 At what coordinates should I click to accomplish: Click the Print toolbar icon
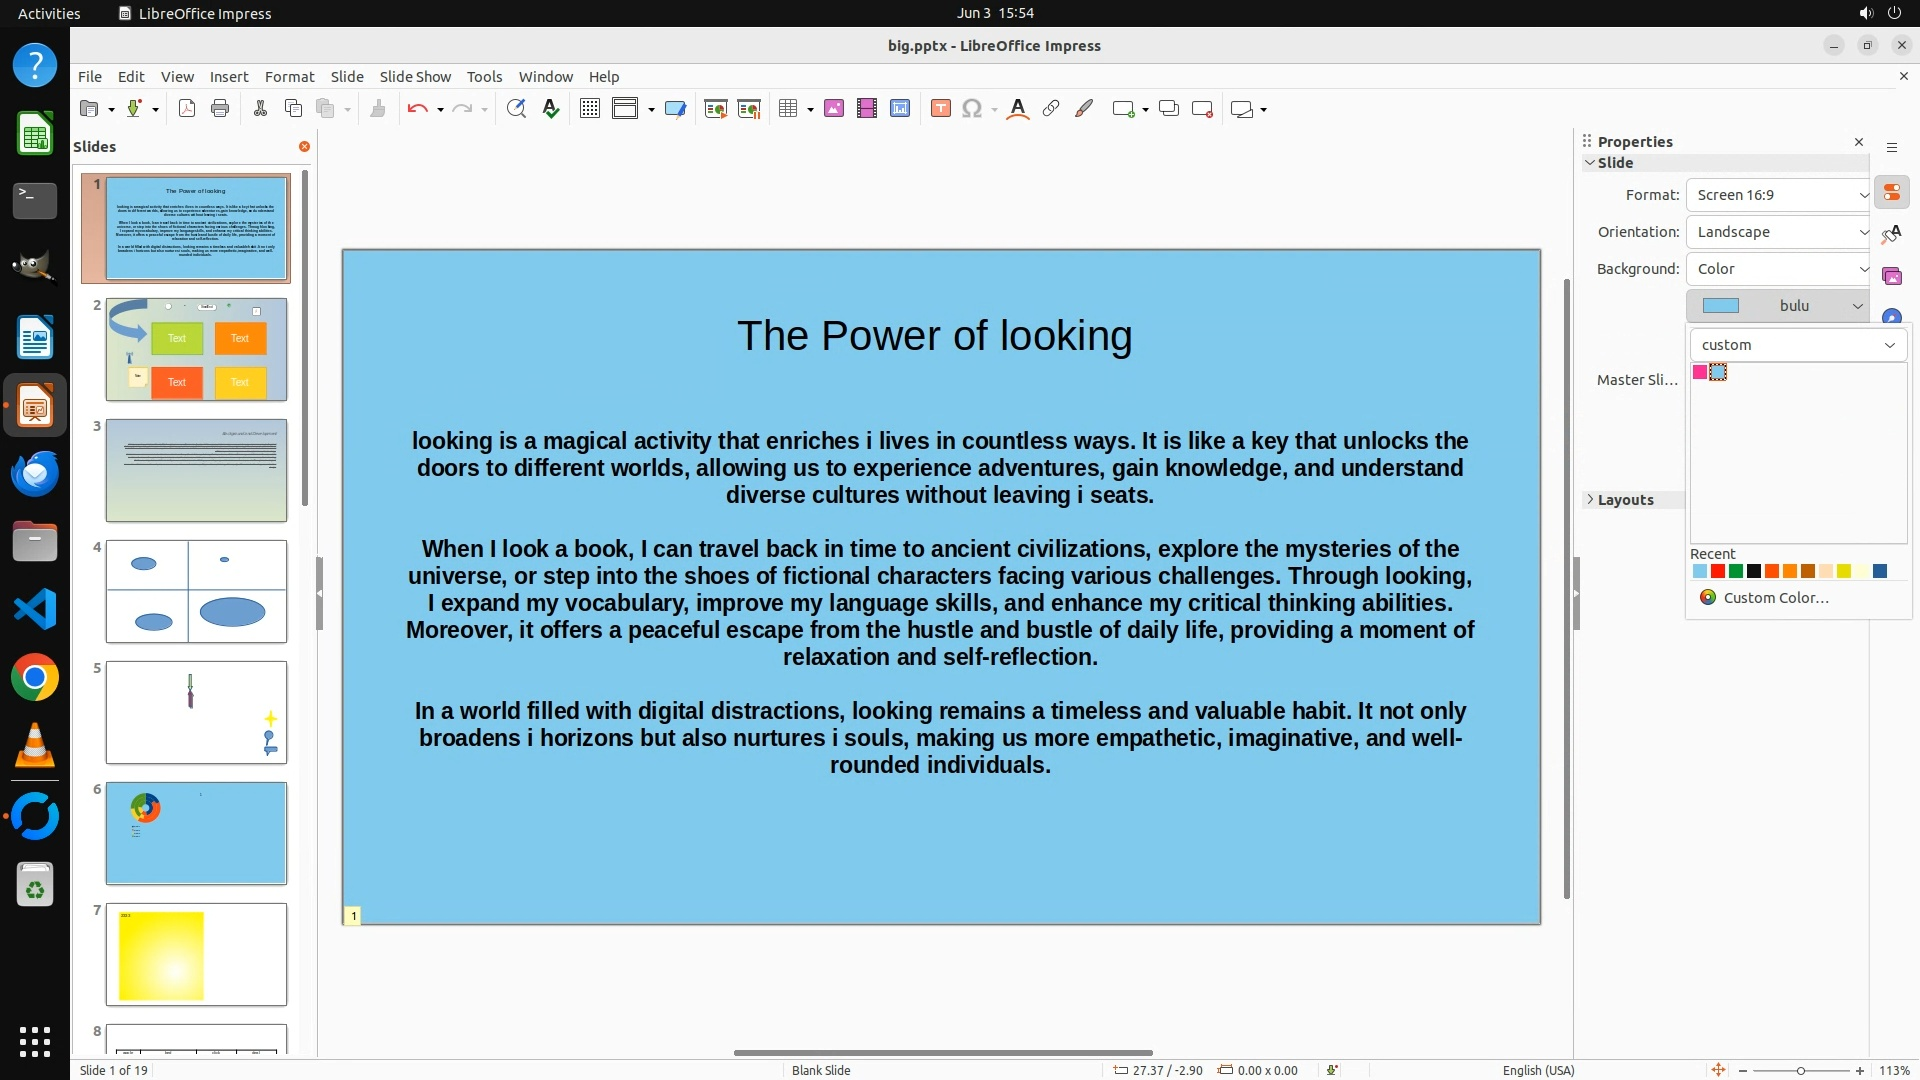[x=220, y=109]
